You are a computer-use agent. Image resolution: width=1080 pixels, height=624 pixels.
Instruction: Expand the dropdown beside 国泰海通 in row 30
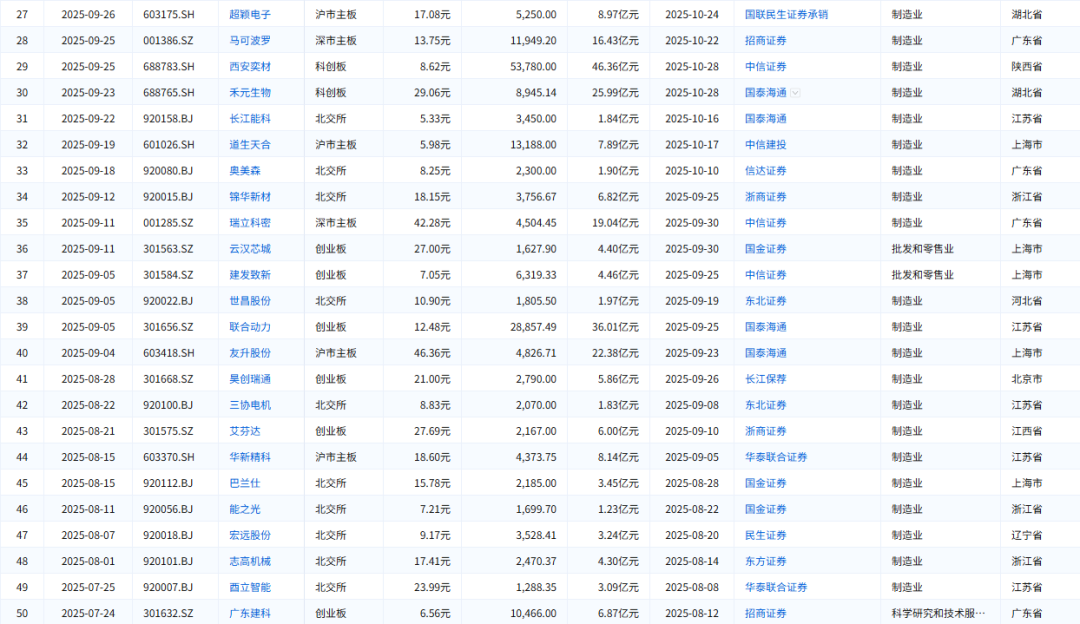[x=796, y=93]
